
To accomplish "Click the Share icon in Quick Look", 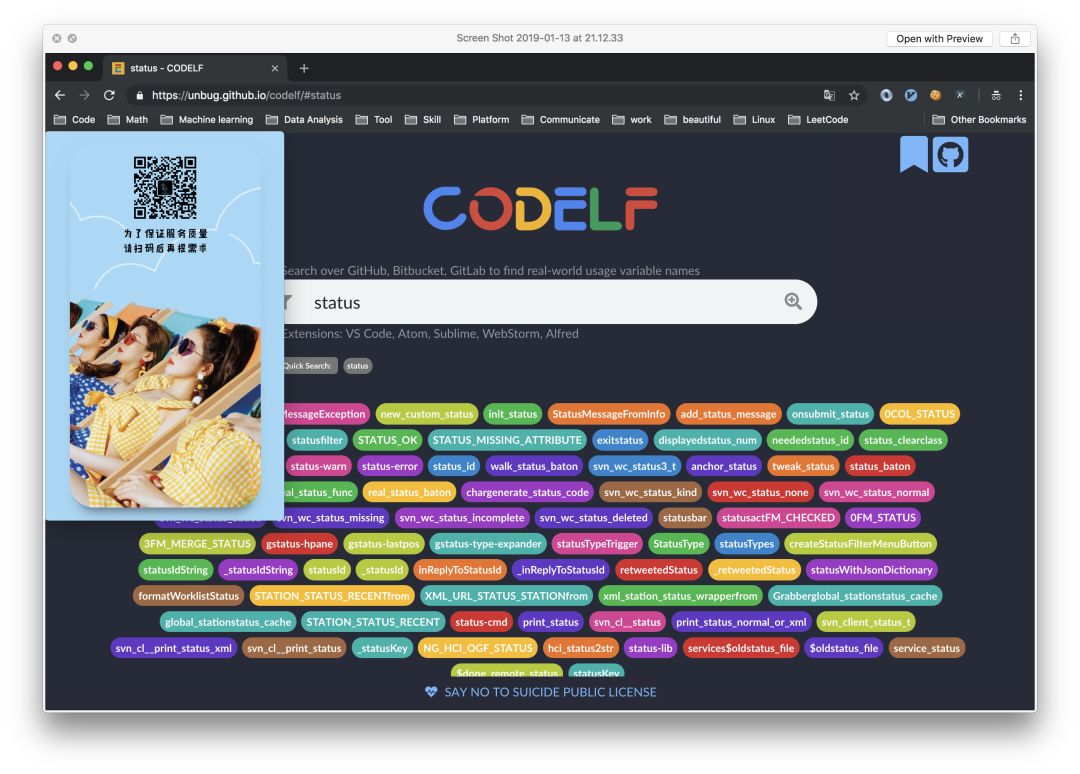I will pyautogui.click(x=1015, y=39).
